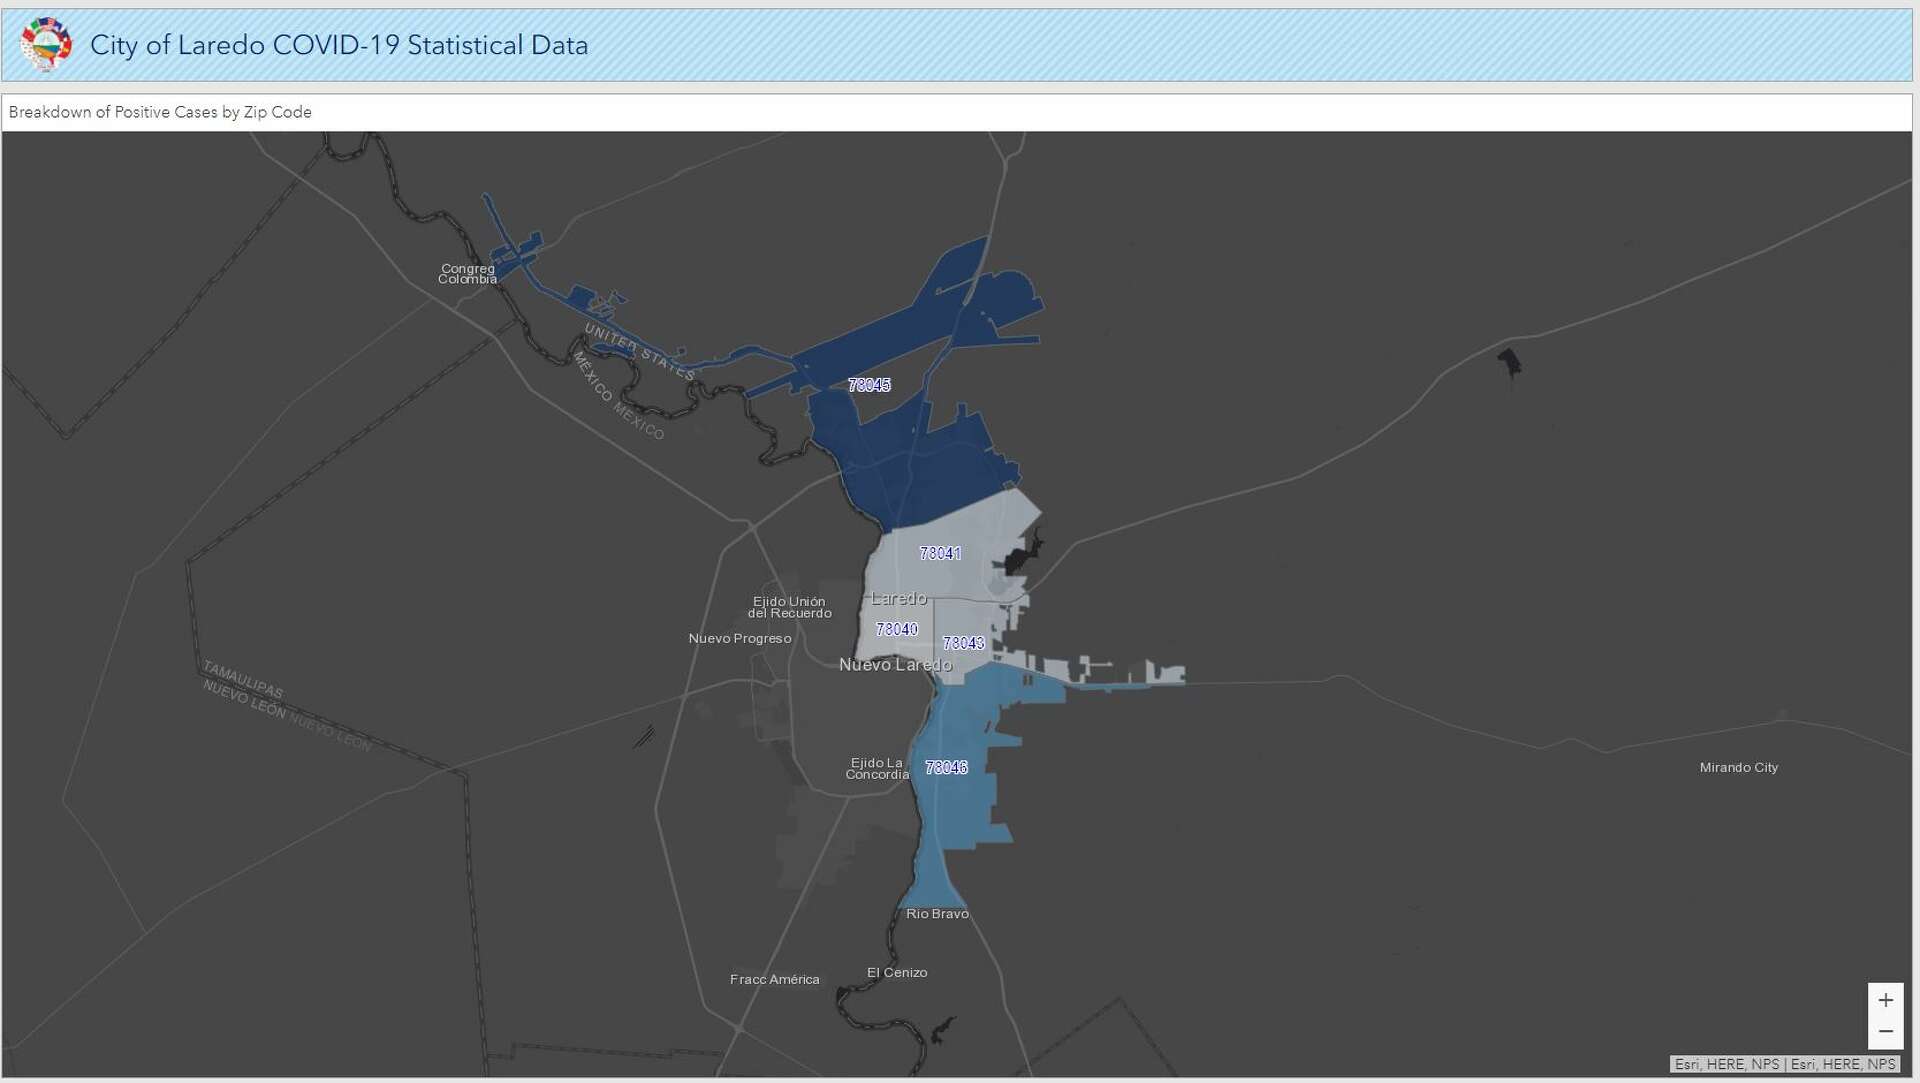Viewport: 1920px width, 1083px height.
Task: Click the Mirando City map label
Action: (x=1738, y=768)
